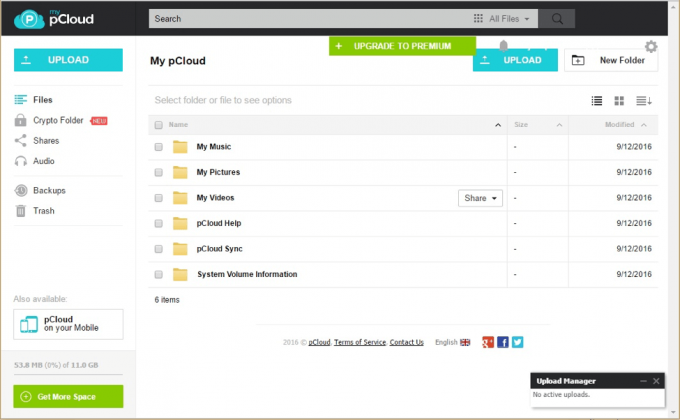The height and width of the screenshot is (420, 680).
Task: Open the pCloud footer link
Action: pos(319,342)
